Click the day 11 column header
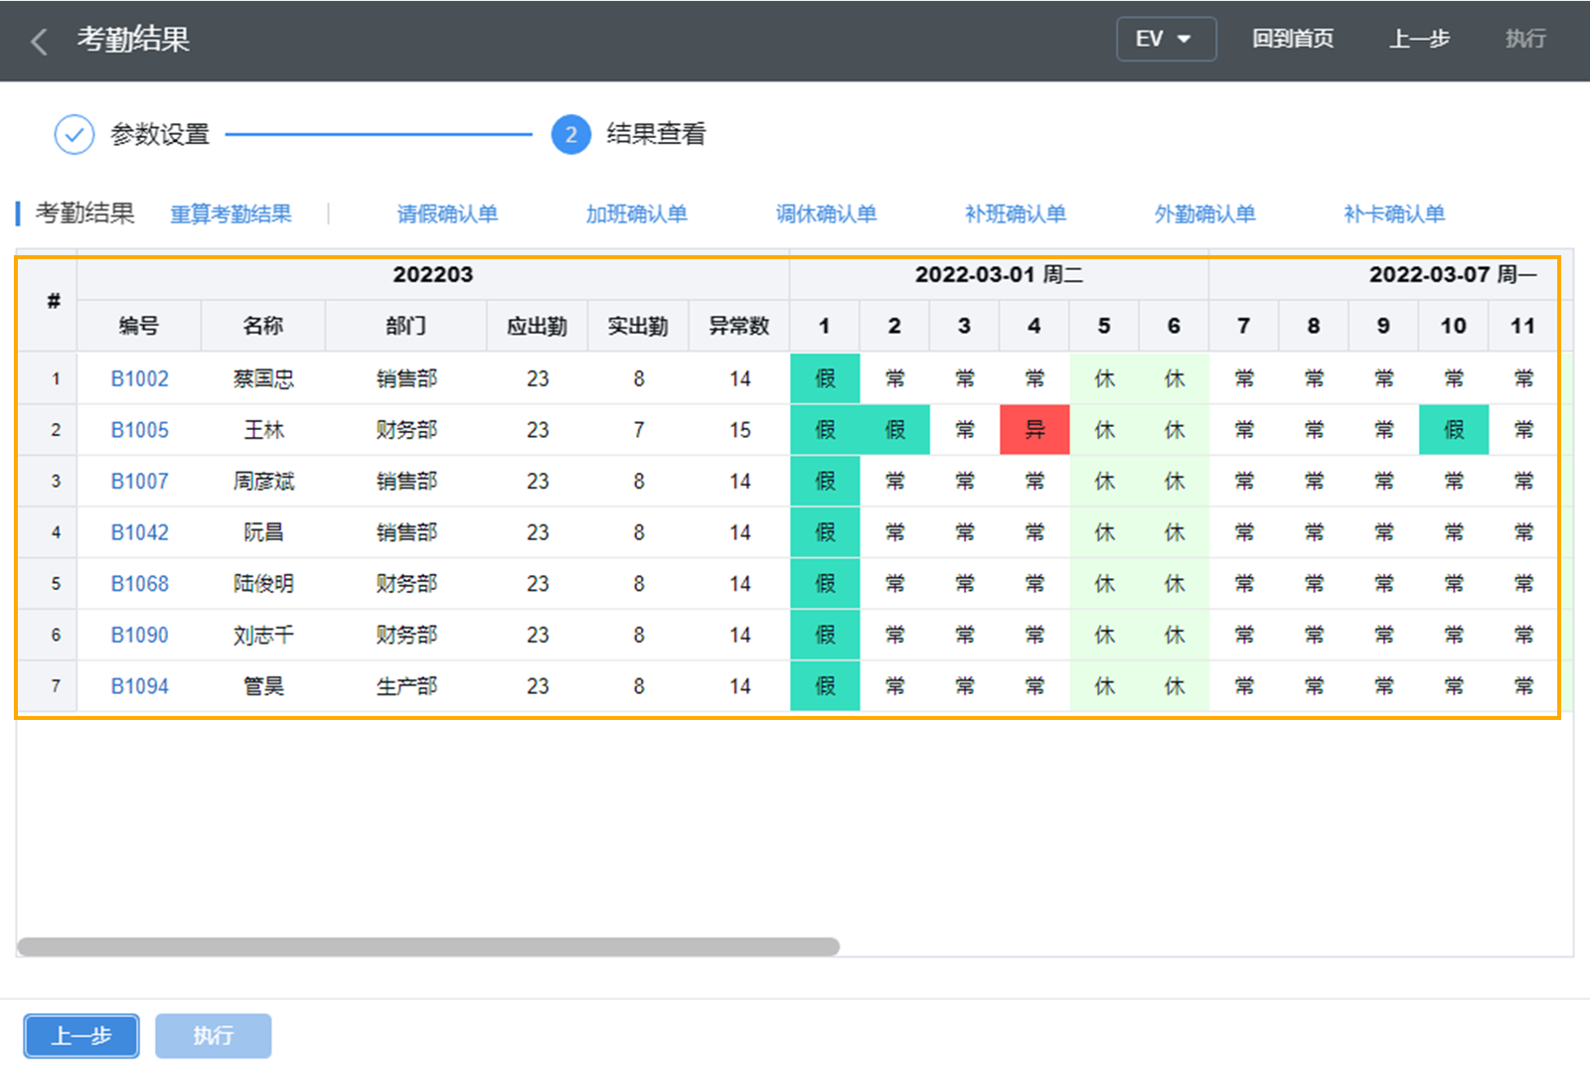The width and height of the screenshot is (1590, 1073). [x=1523, y=326]
